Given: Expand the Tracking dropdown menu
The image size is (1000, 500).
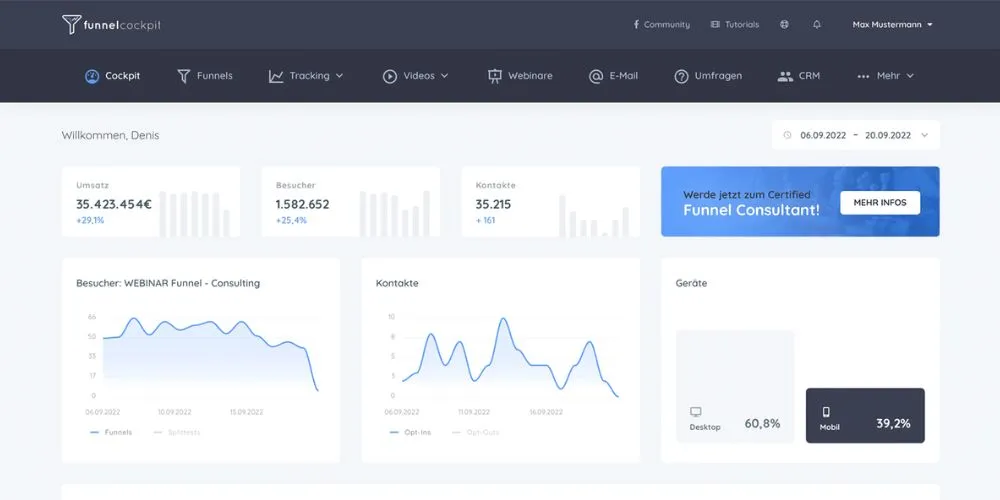Looking at the screenshot, I should click(306, 76).
